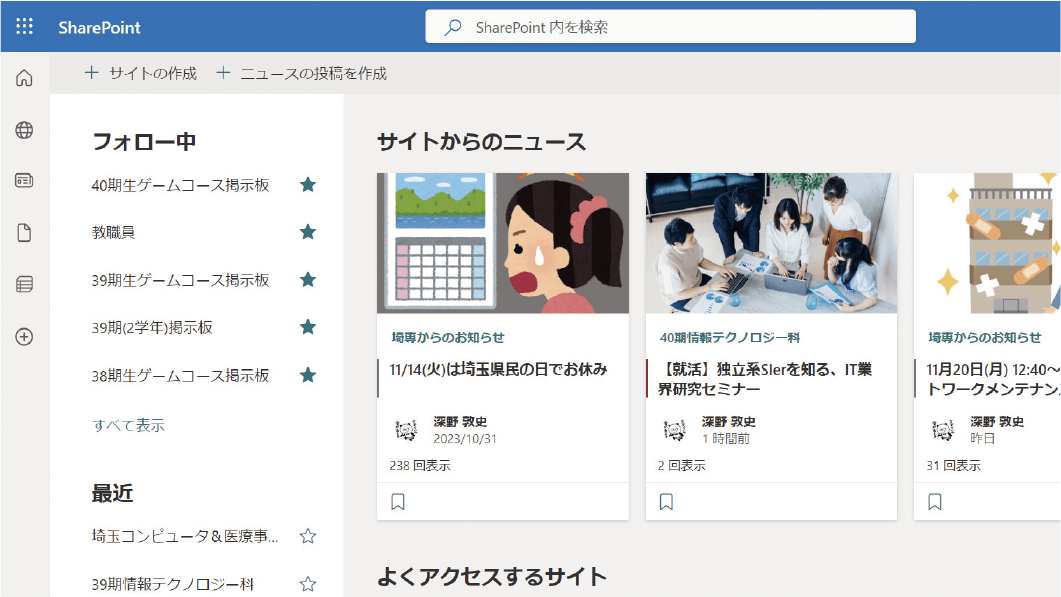Open 38期生ゲームコース掲示板 site
Viewport: 1061px width, 597px height.
(x=181, y=375)
